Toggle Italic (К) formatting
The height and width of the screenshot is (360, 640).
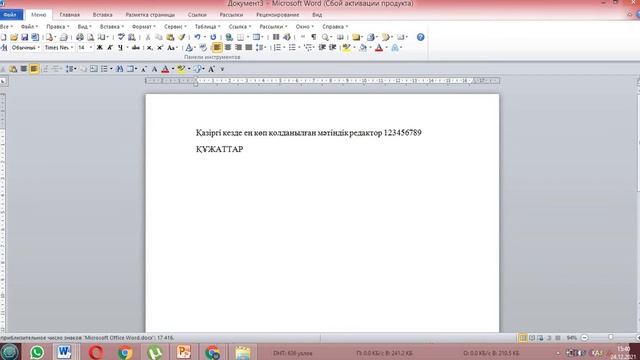pyautogui.click(x=110, y=48)
